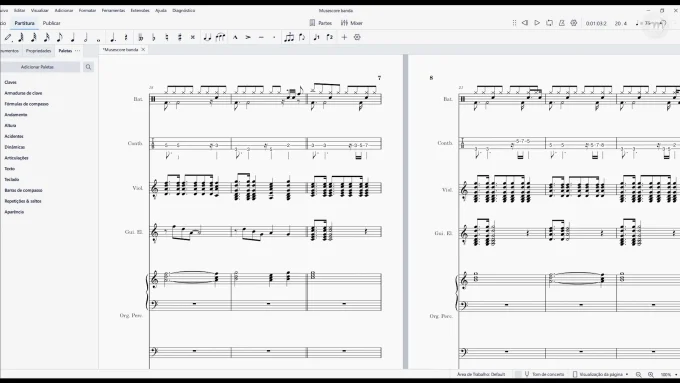This screenshot has height=383, width=680.
Task: Expand the Repetições & saltos palette
Action: [23, 201]
